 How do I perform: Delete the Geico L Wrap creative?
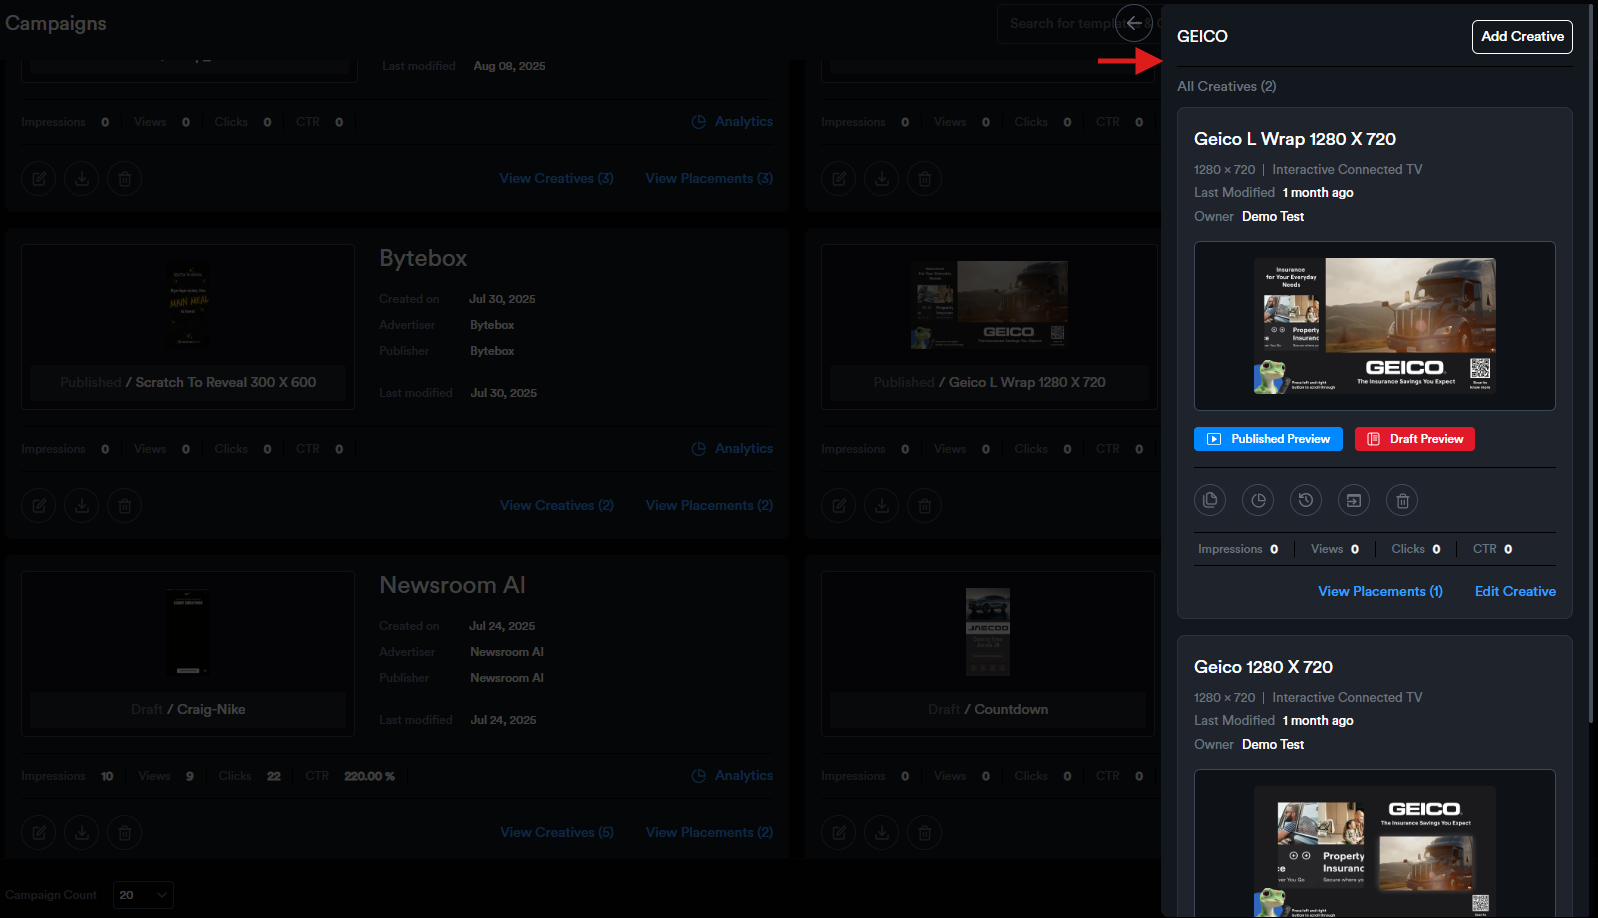coord(1402,500)
